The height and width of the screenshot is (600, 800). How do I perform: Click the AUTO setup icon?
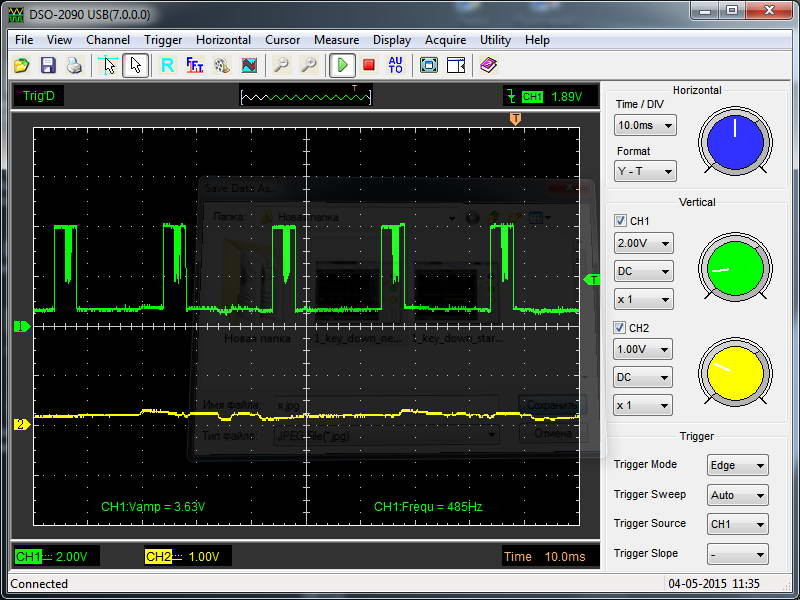pos(396,66)
